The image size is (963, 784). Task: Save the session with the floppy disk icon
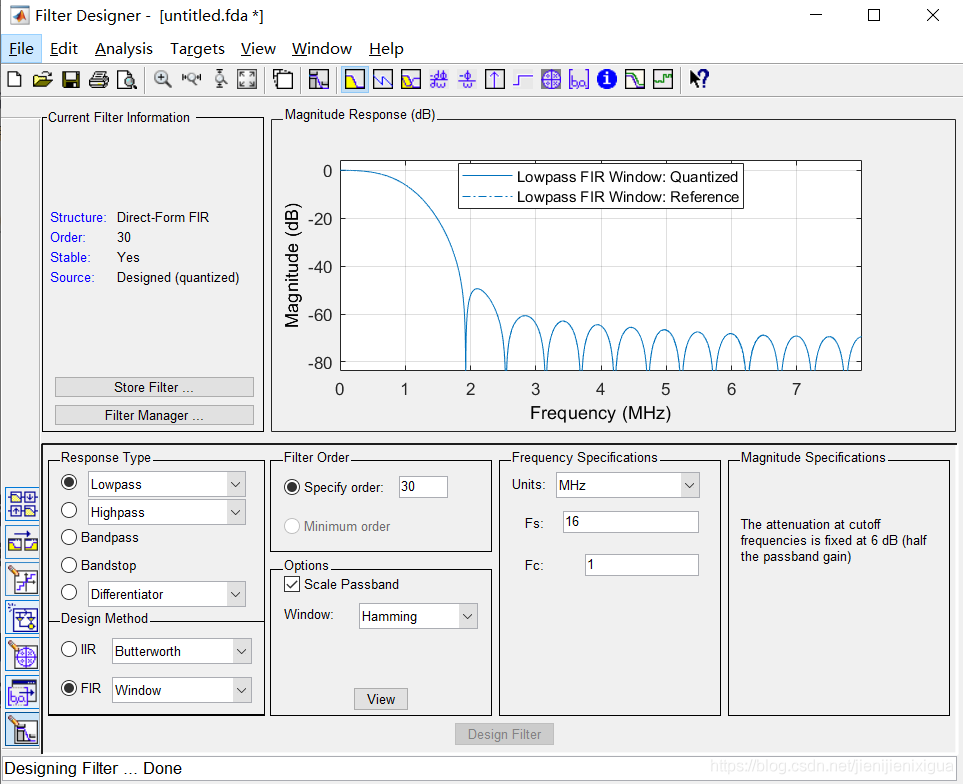tap(71, 79)
